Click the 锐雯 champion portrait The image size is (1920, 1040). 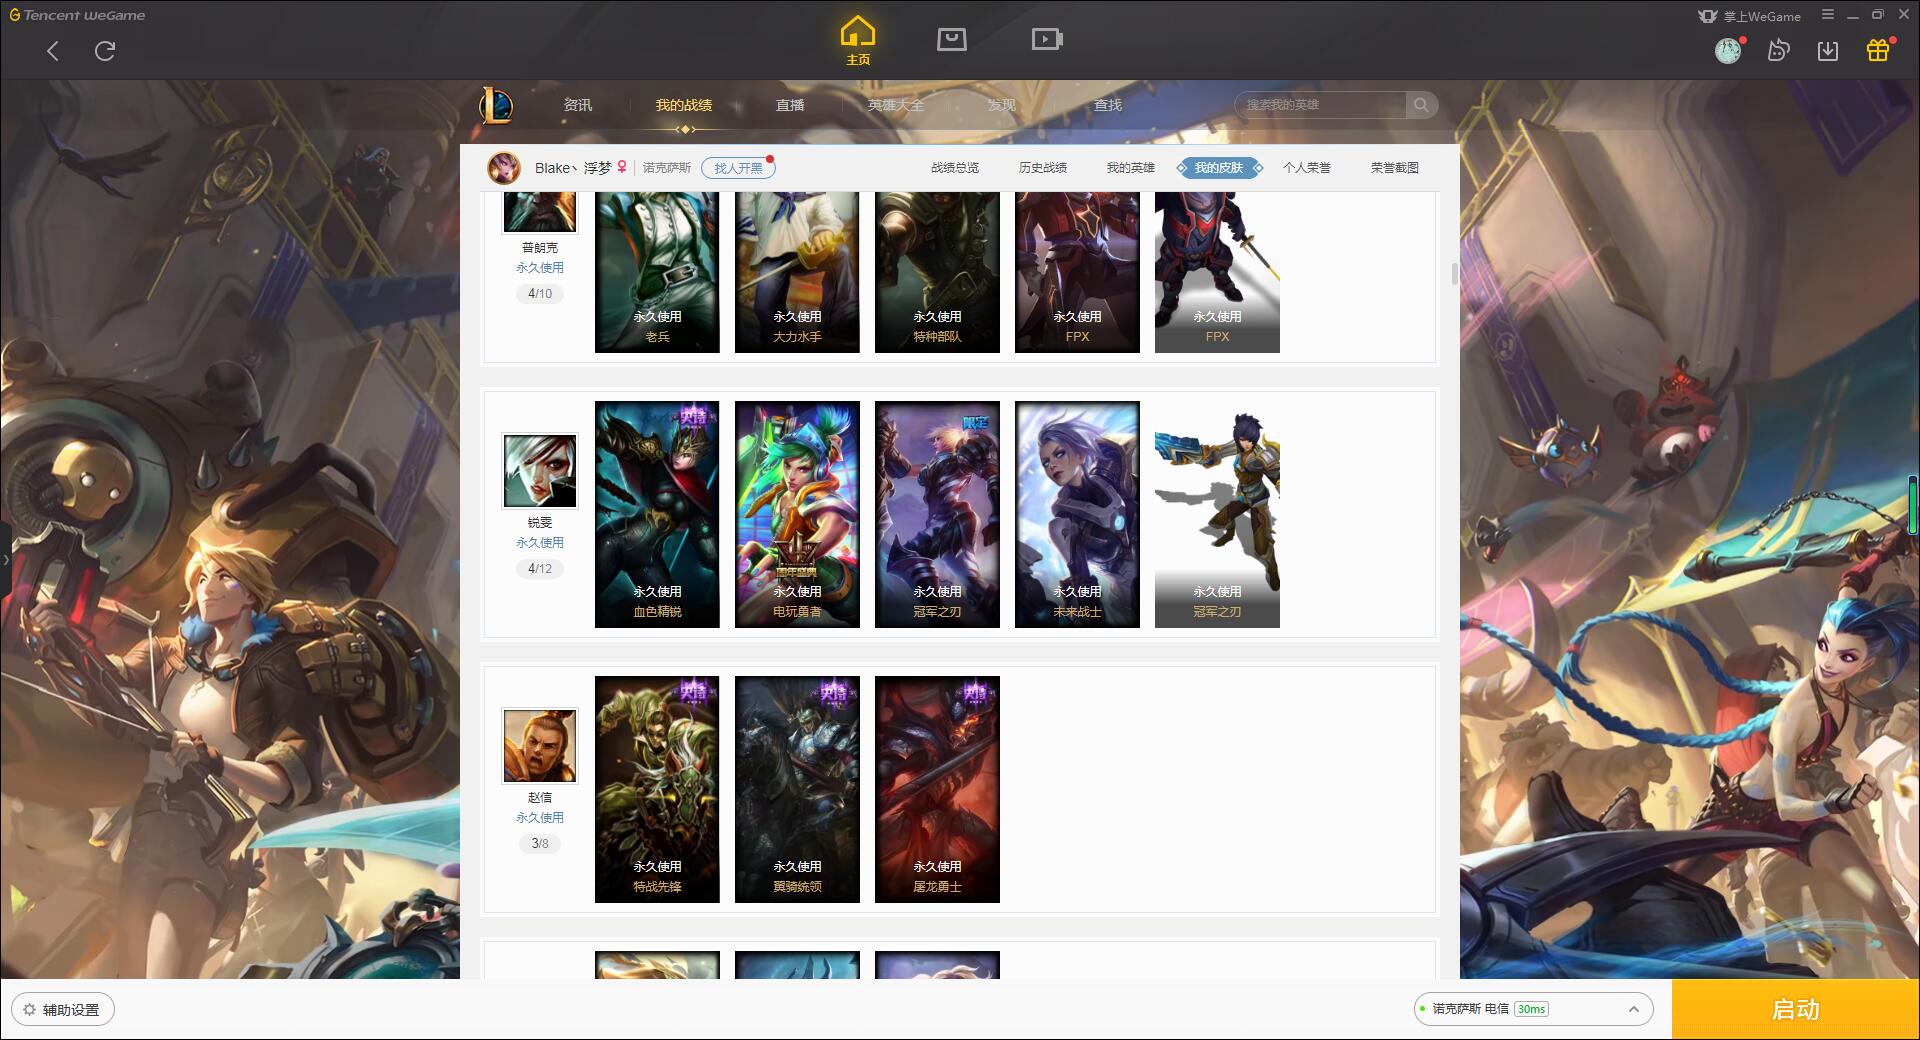tap(540, 471)
